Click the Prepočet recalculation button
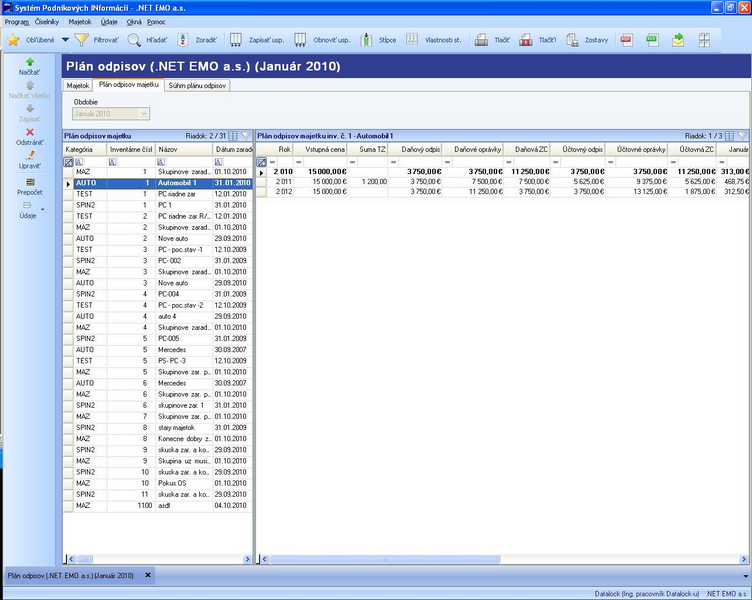 30,187
